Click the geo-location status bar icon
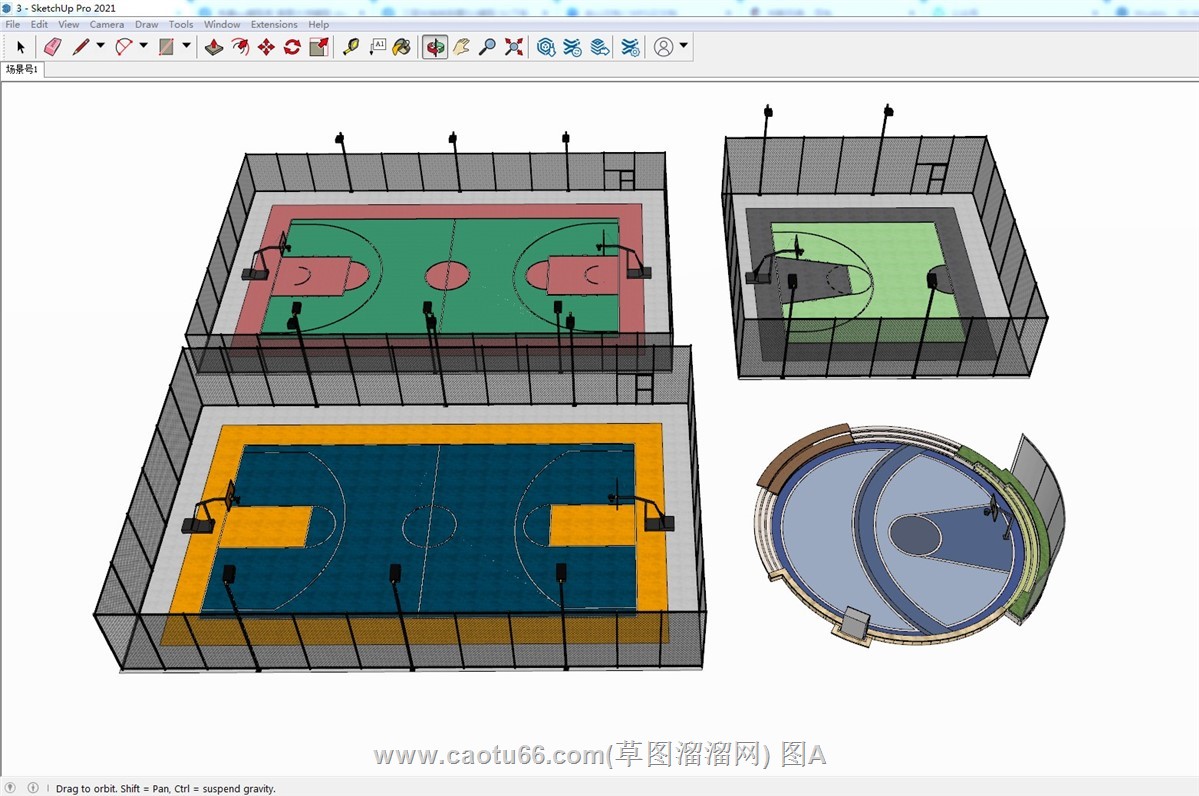This screenshot has height=796, width=1199. [x=10, y=788]
